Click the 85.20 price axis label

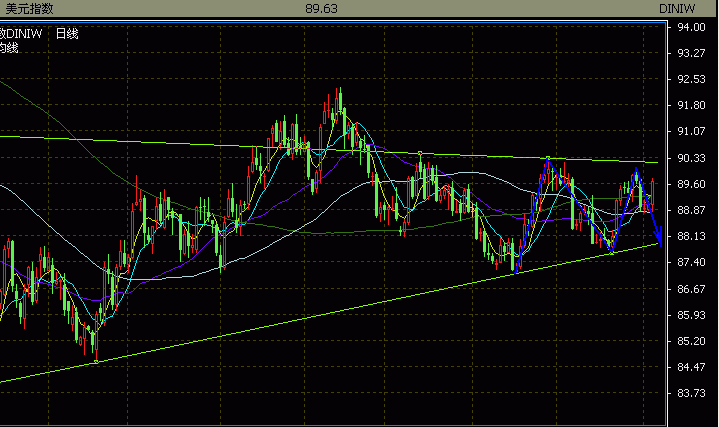691,341
